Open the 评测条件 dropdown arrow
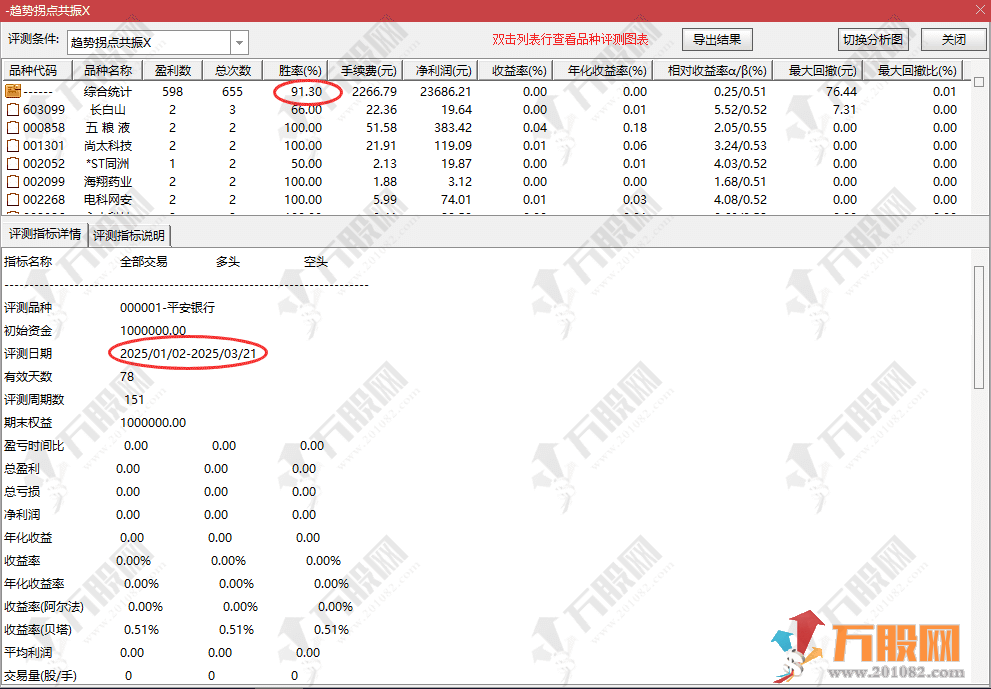Viewport: 991px width, 689px height. [239, 43]
